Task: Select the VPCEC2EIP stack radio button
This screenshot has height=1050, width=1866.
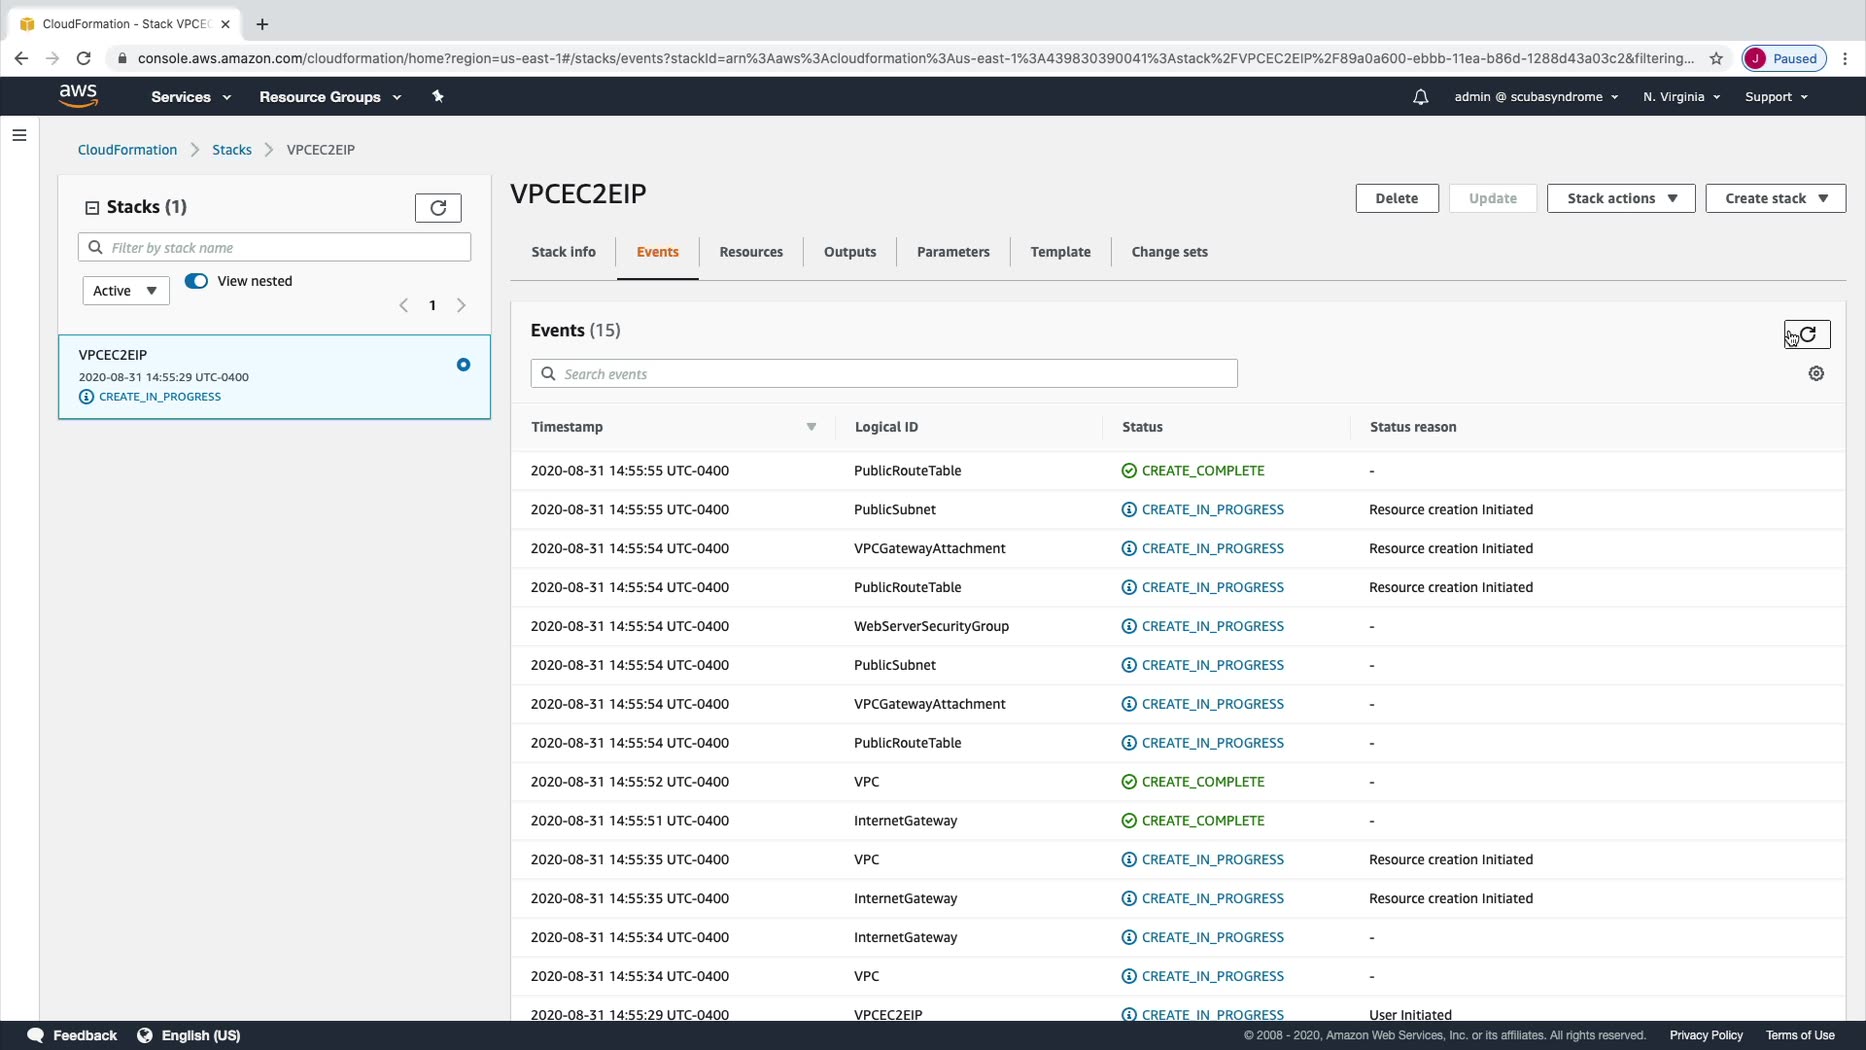Action: [x=463, y=365]
